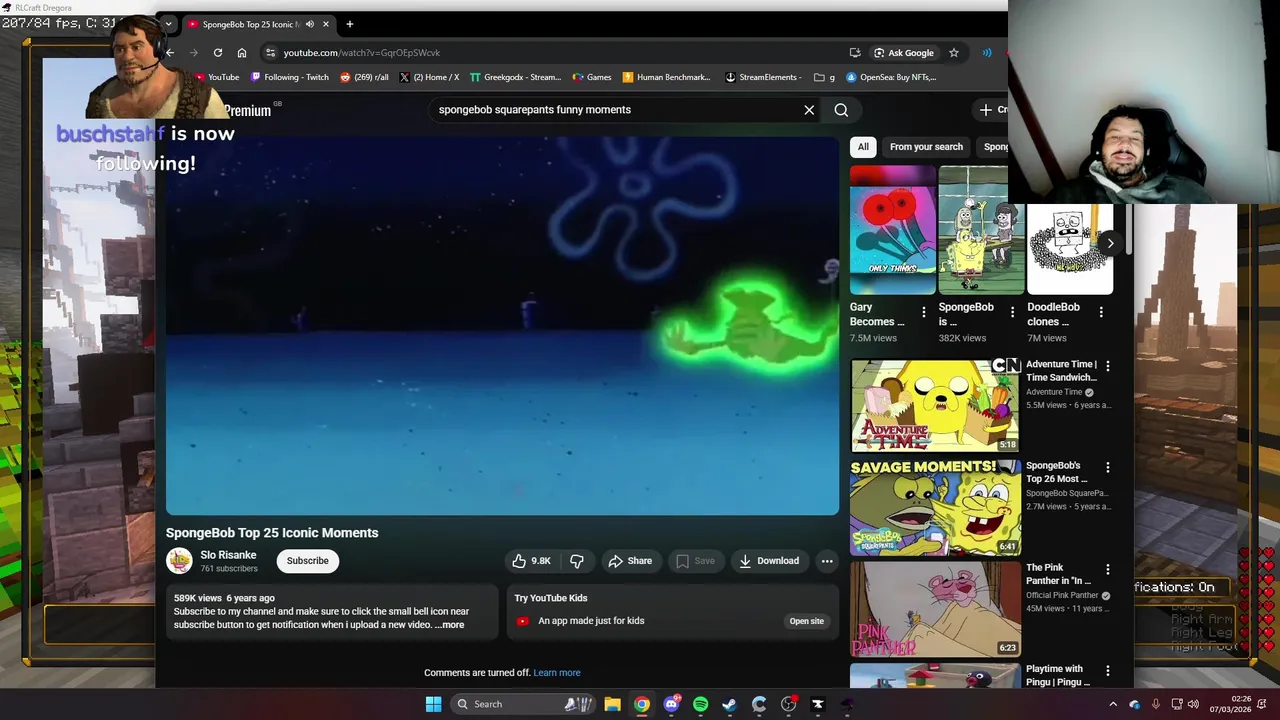This screenshot has height=720, width=1280.
Task: Open the StreamElements bookmark
Action: [x=763, y=77]
